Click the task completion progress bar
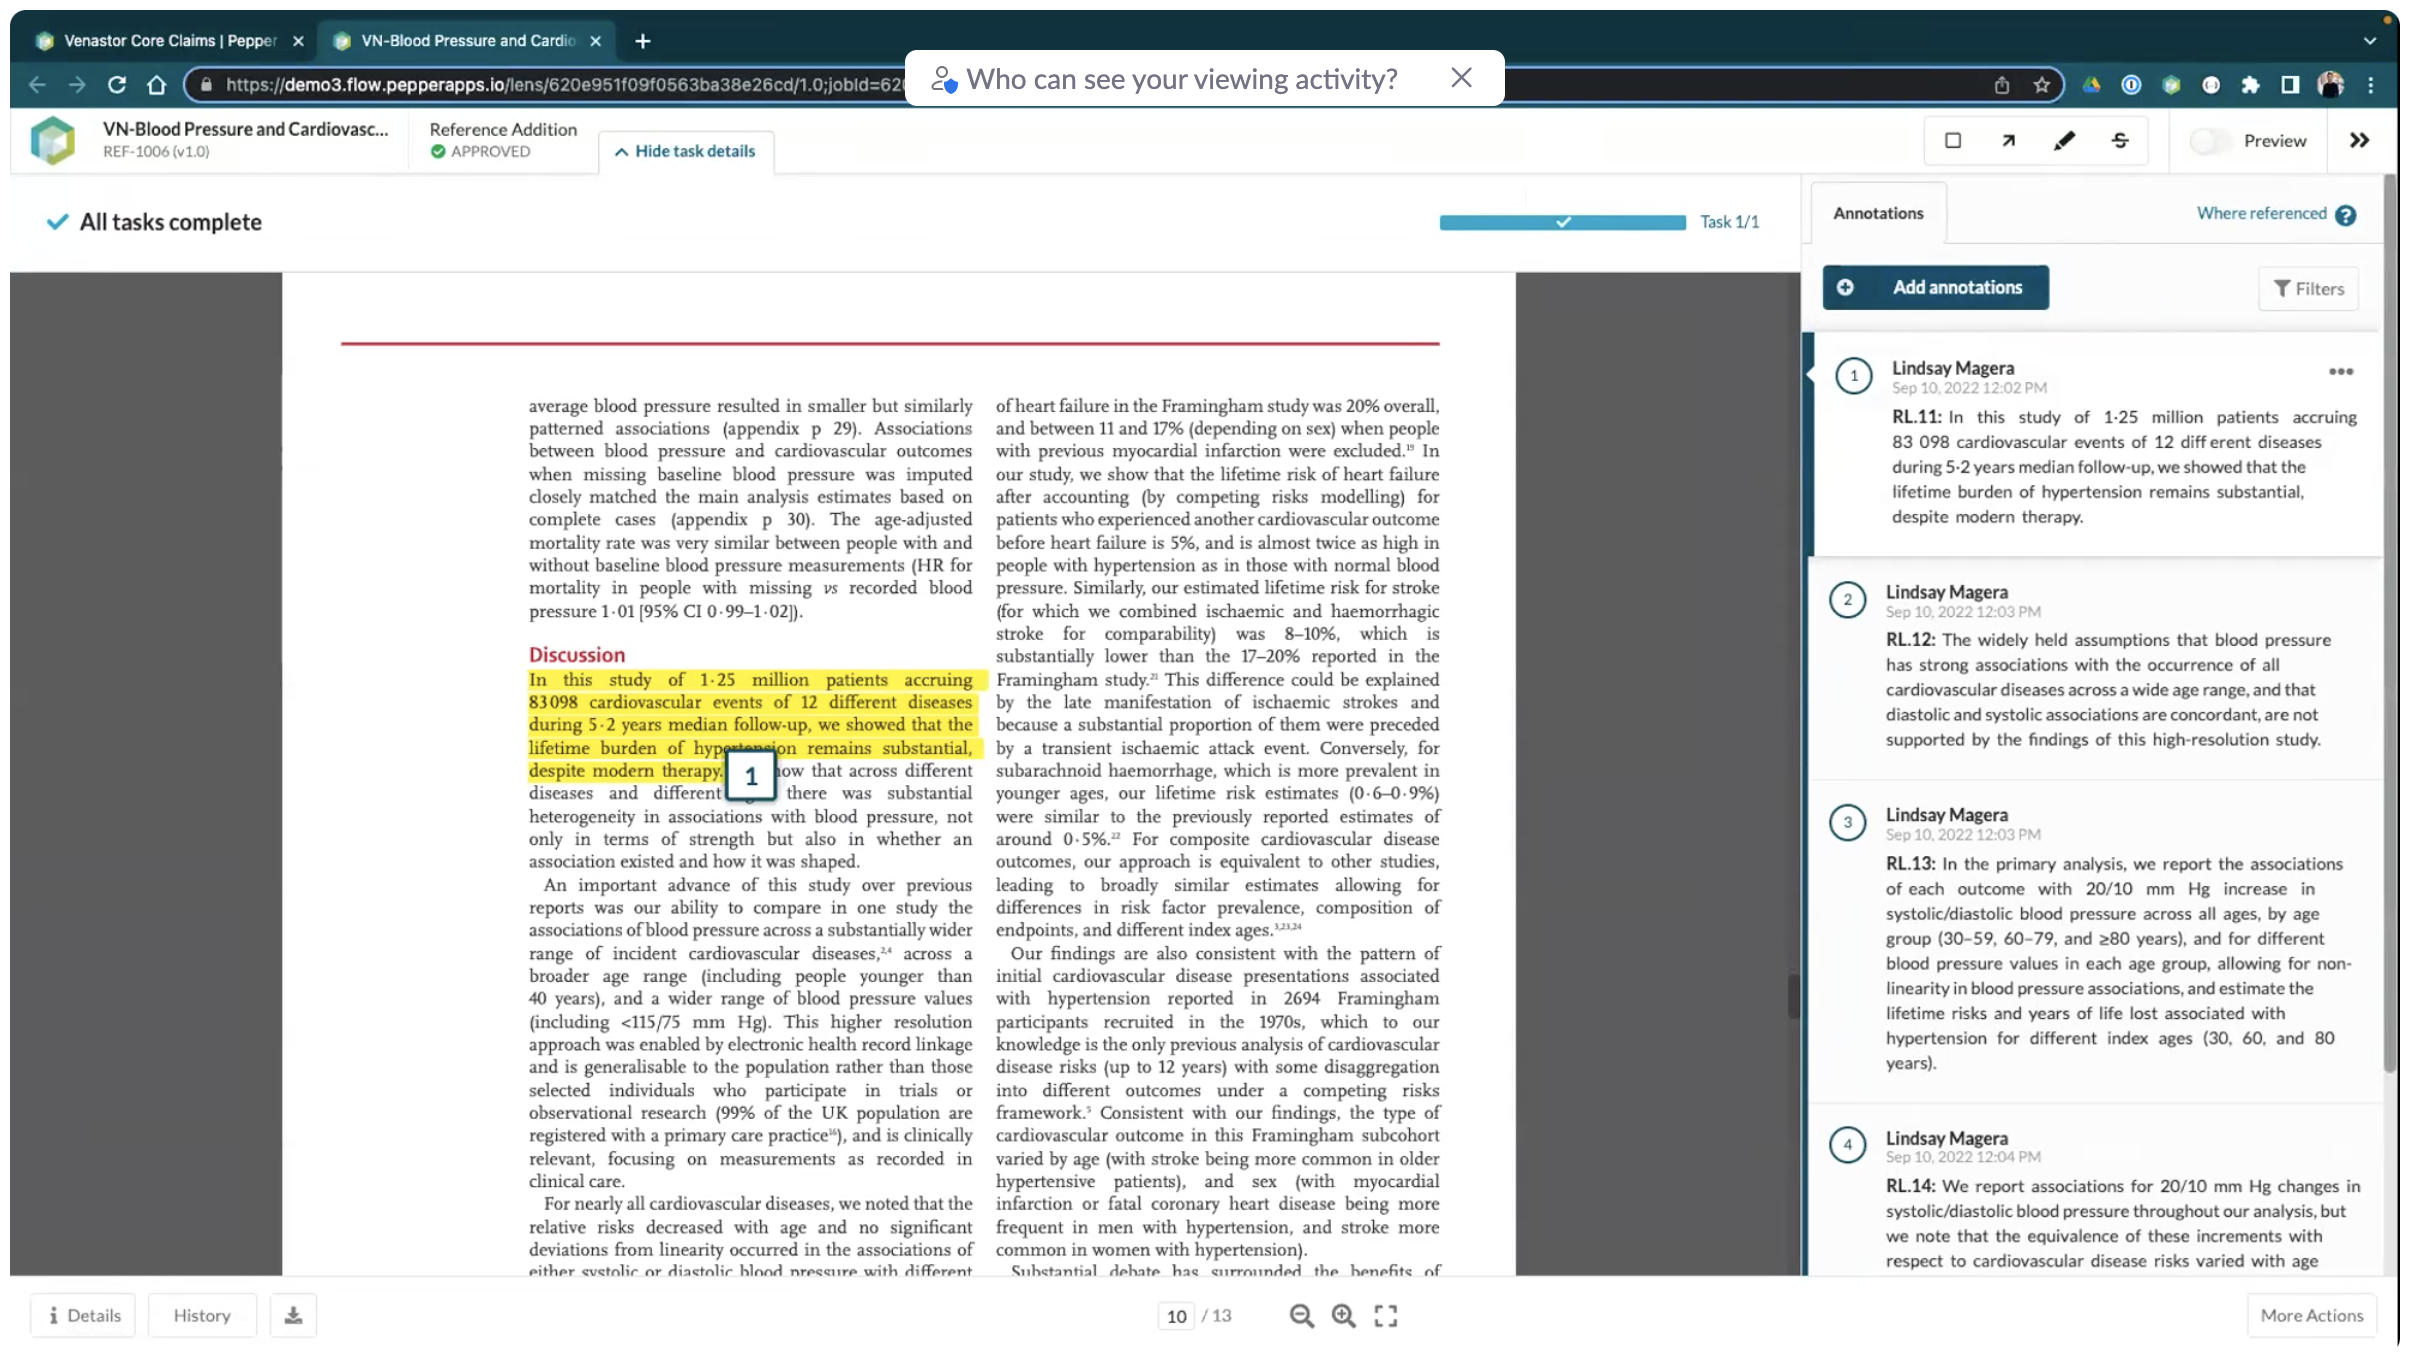The width and height of the screenshot is (2426, 1366). (1560, 221)
